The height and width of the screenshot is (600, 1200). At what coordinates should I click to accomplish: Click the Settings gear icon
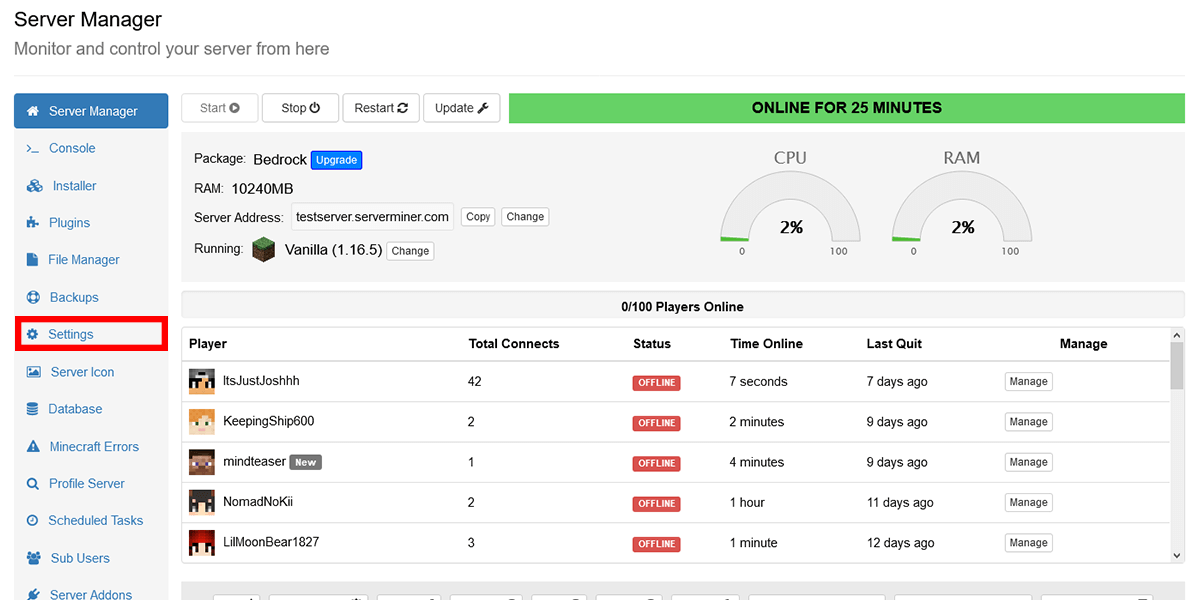click(32, 334)
